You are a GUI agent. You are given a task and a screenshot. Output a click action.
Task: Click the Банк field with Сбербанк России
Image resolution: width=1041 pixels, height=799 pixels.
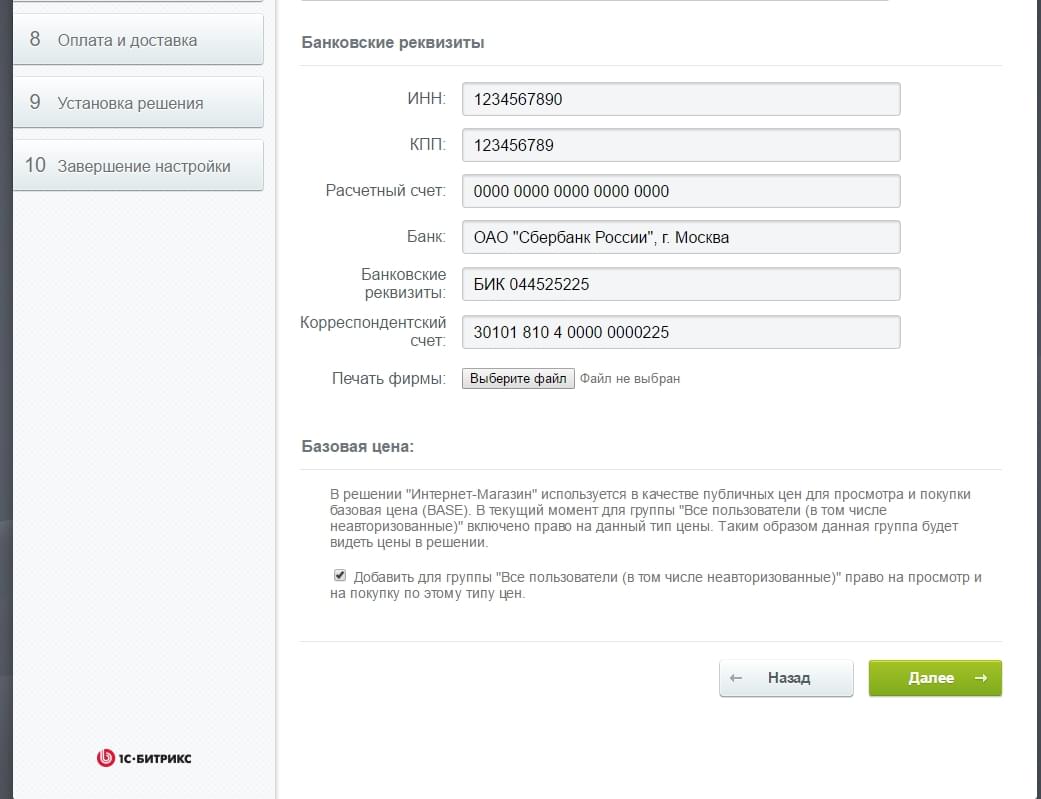click(681, 237)
